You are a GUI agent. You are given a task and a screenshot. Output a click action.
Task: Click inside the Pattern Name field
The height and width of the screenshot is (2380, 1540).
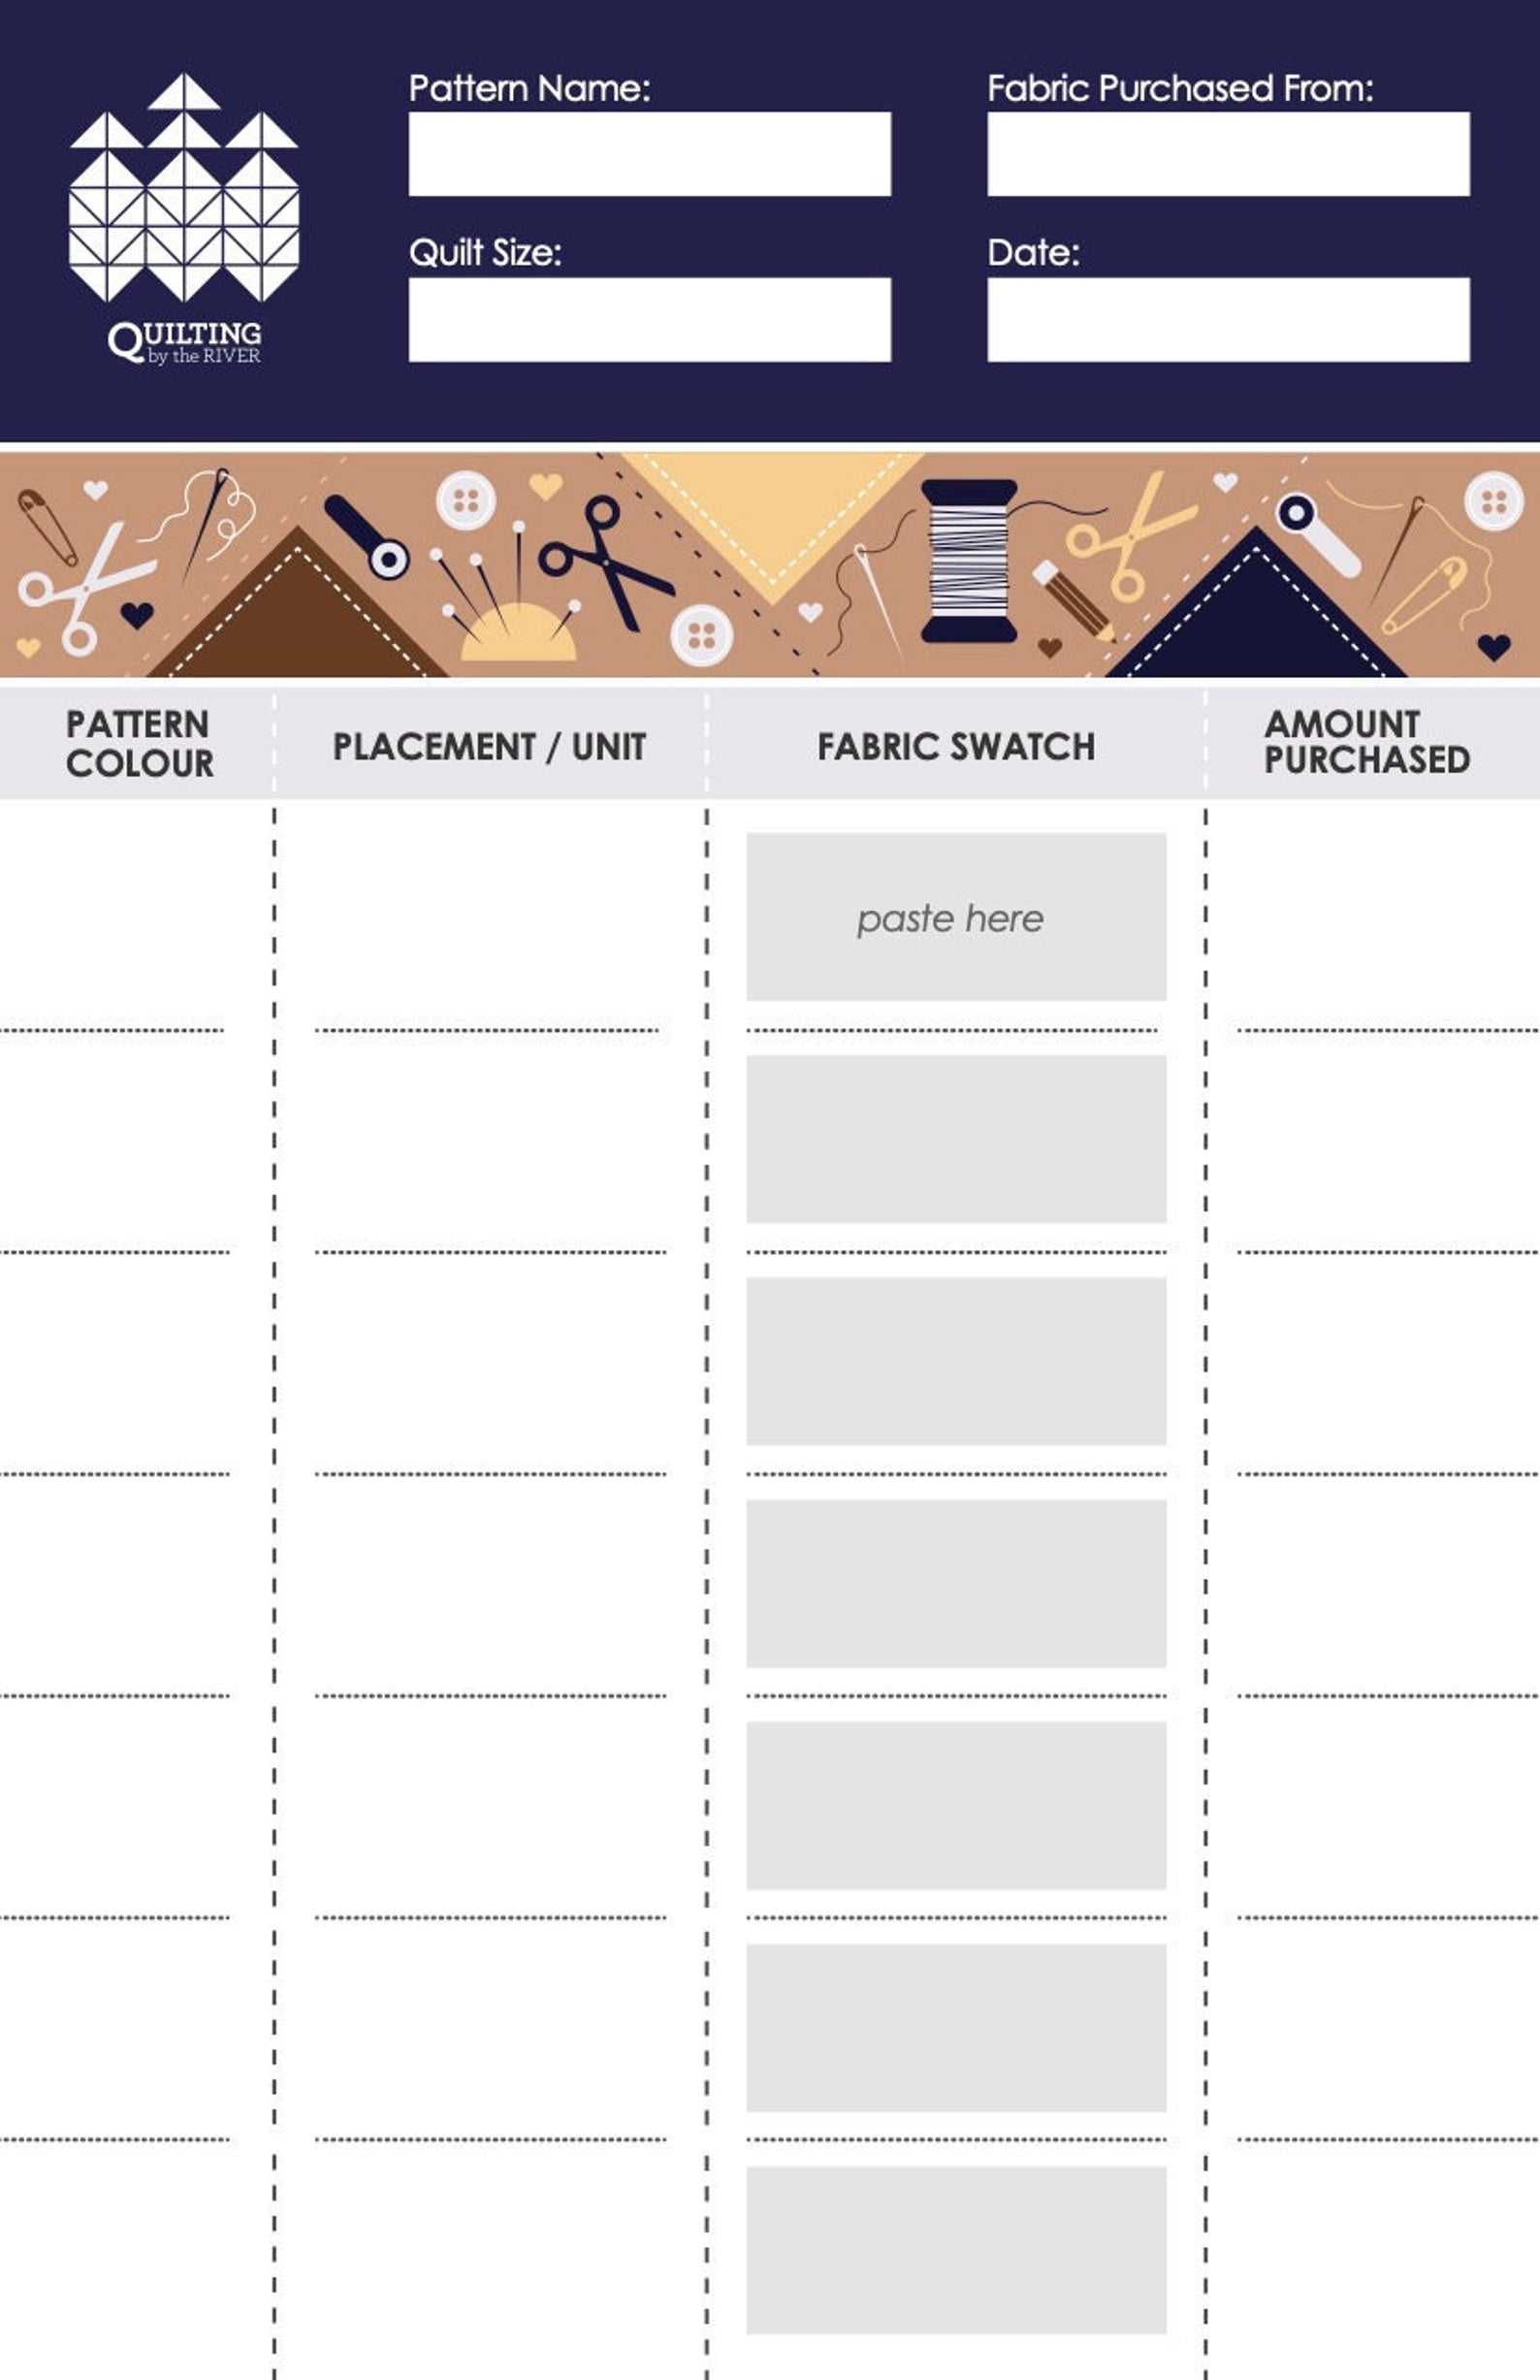pyautogui.click(x=649, y=154)
